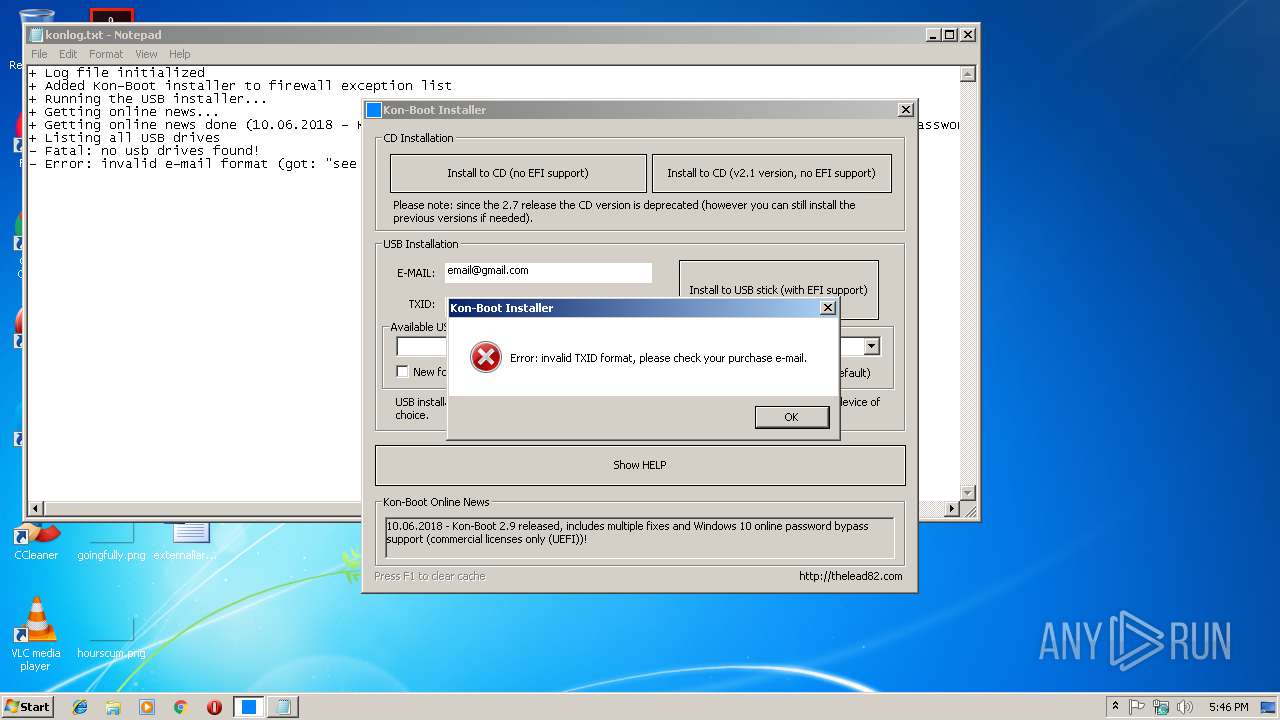Maximize the Notepad window

pos(949,34)
